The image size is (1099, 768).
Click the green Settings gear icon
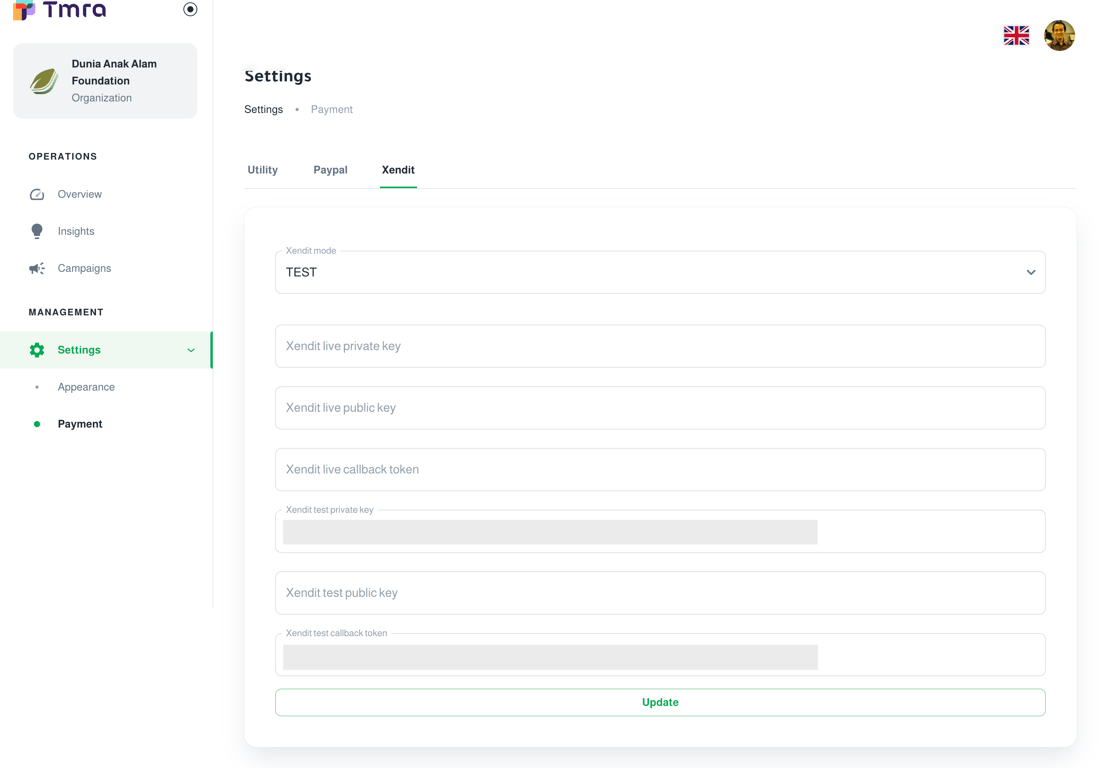pos(37,350)
